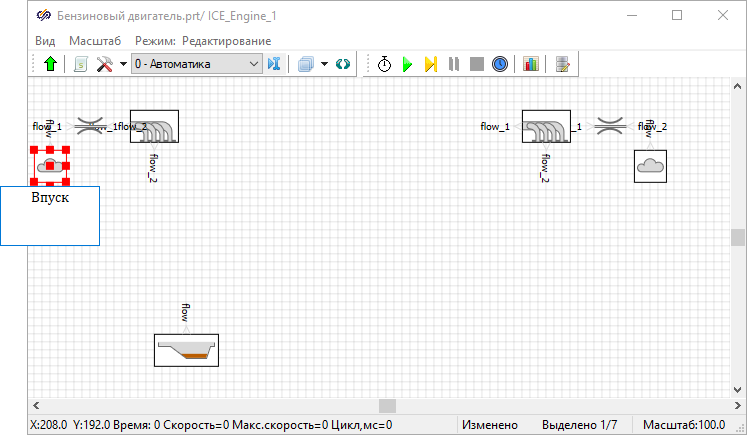Expand arrow next to stacked windows icon
The width and height of the screenshot is (747, 435).
point(324,64)
